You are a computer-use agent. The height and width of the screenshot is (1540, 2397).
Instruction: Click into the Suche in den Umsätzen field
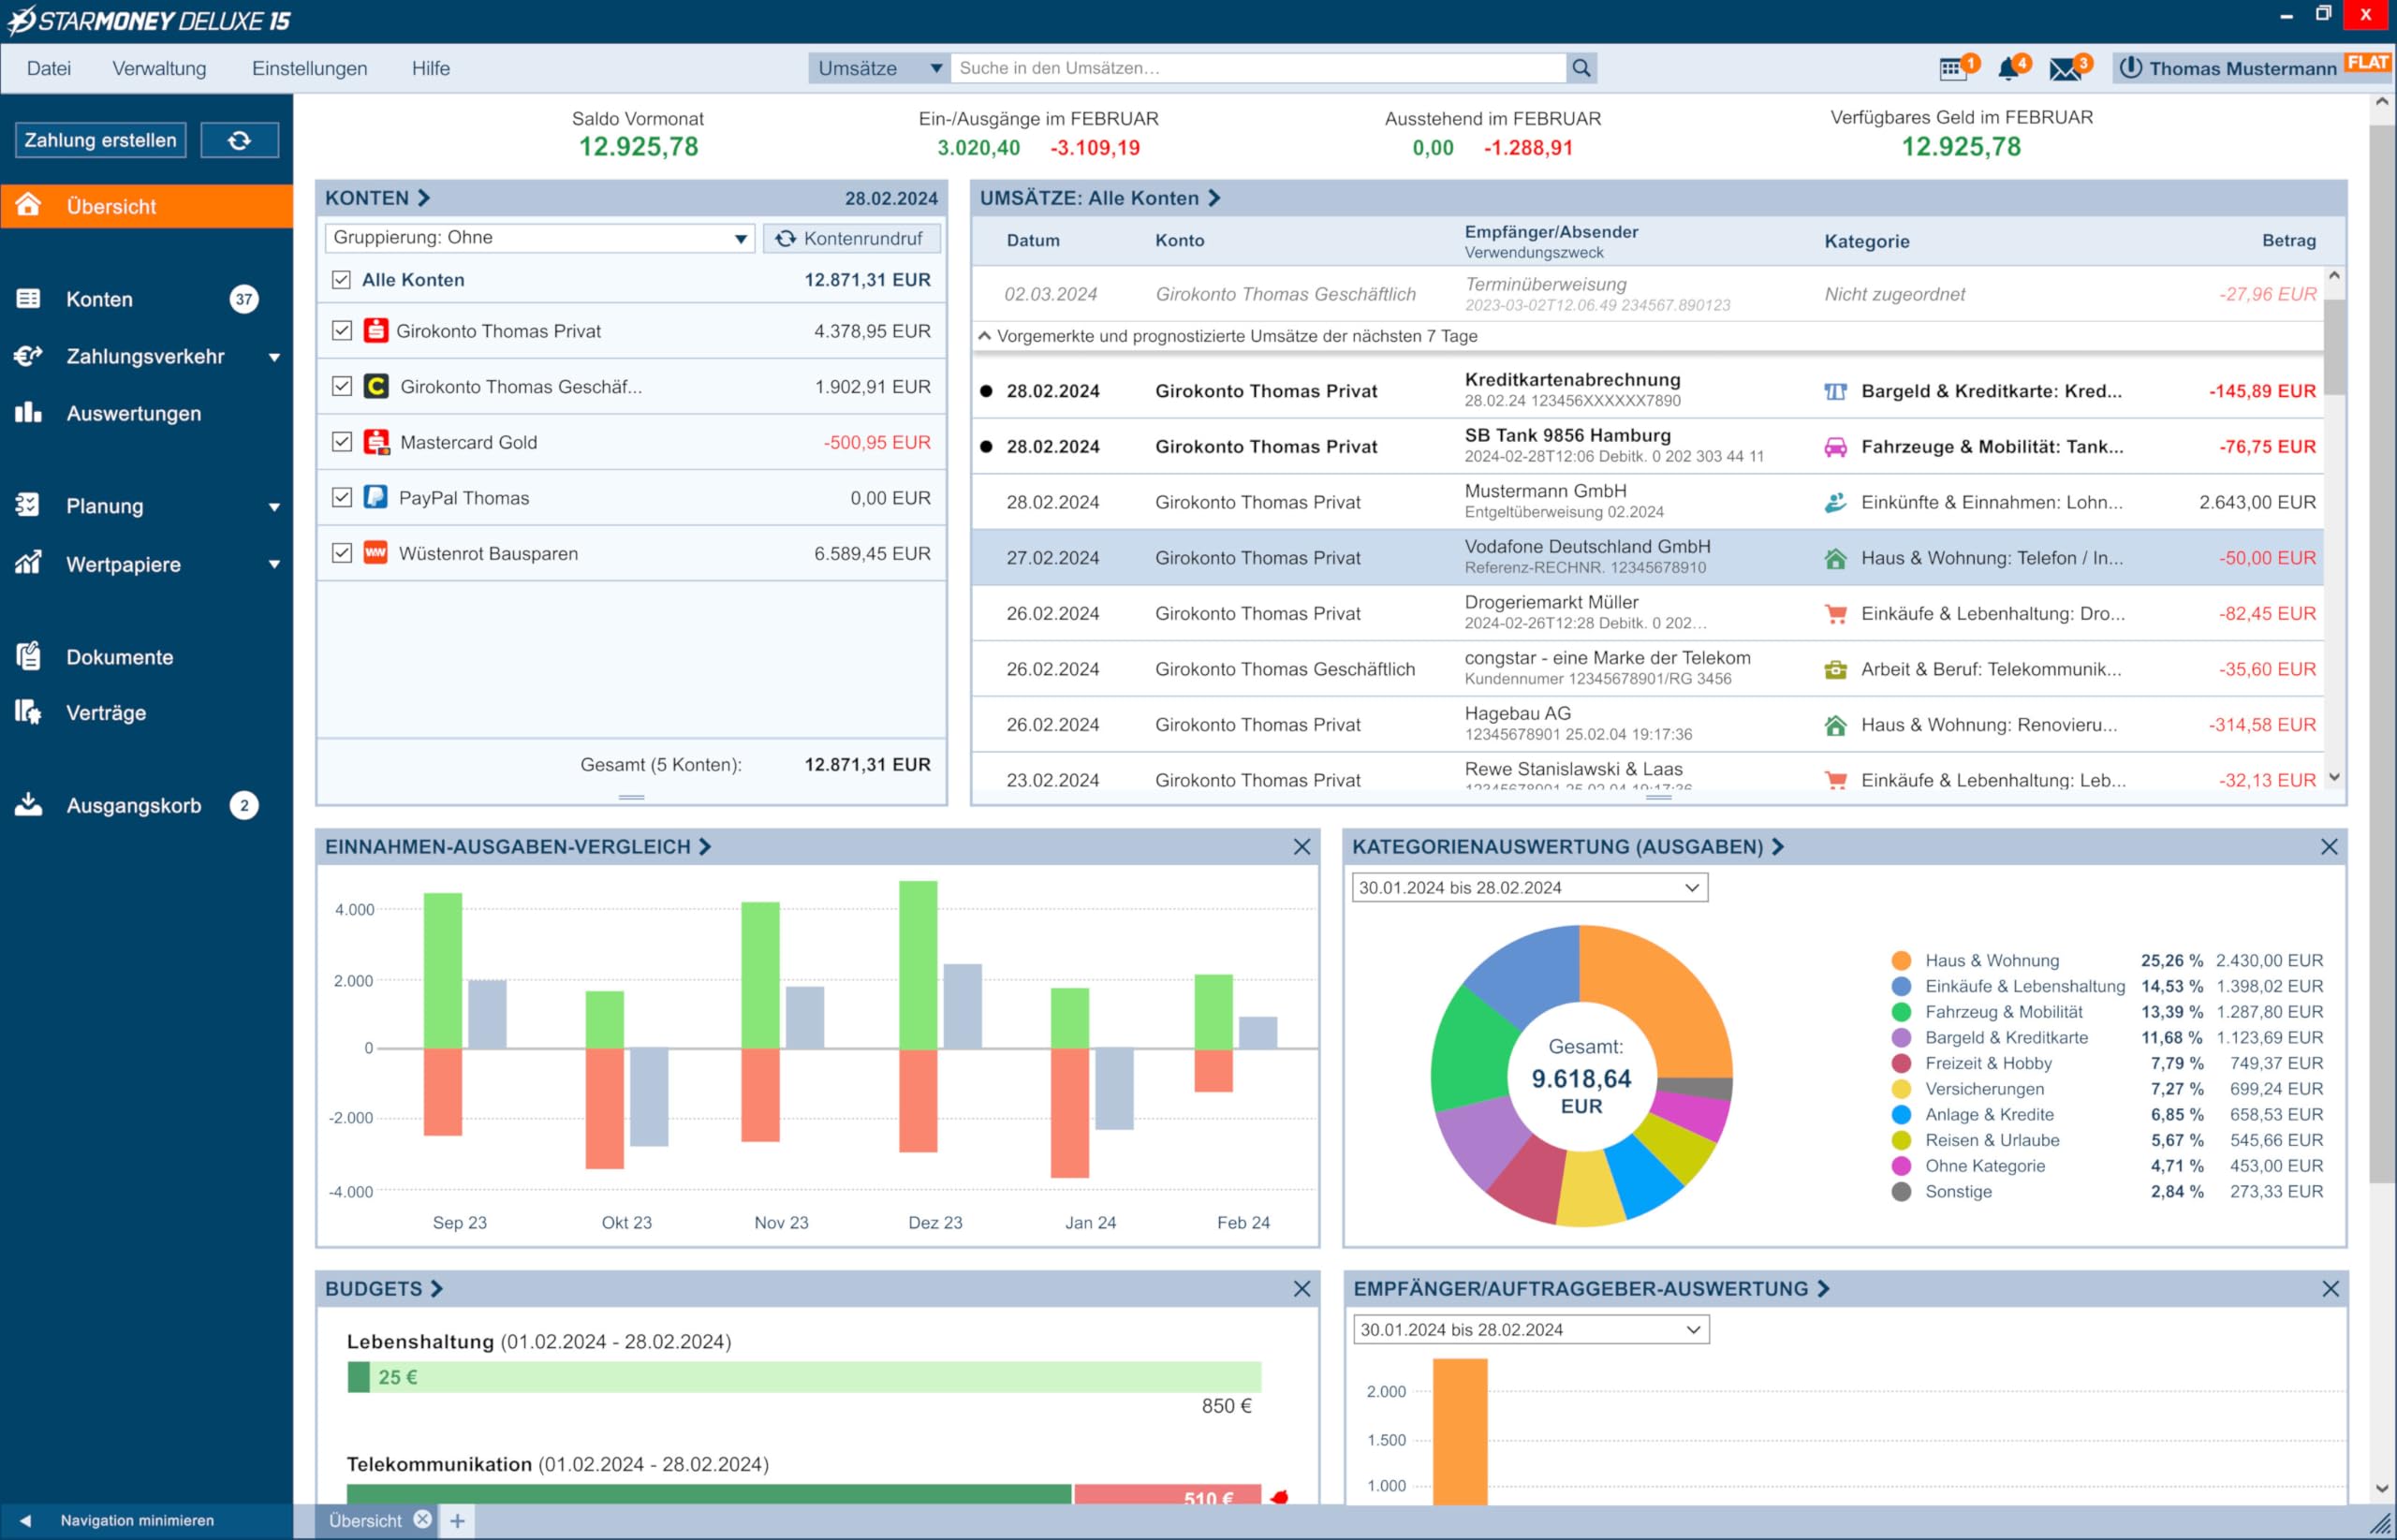1258,68
